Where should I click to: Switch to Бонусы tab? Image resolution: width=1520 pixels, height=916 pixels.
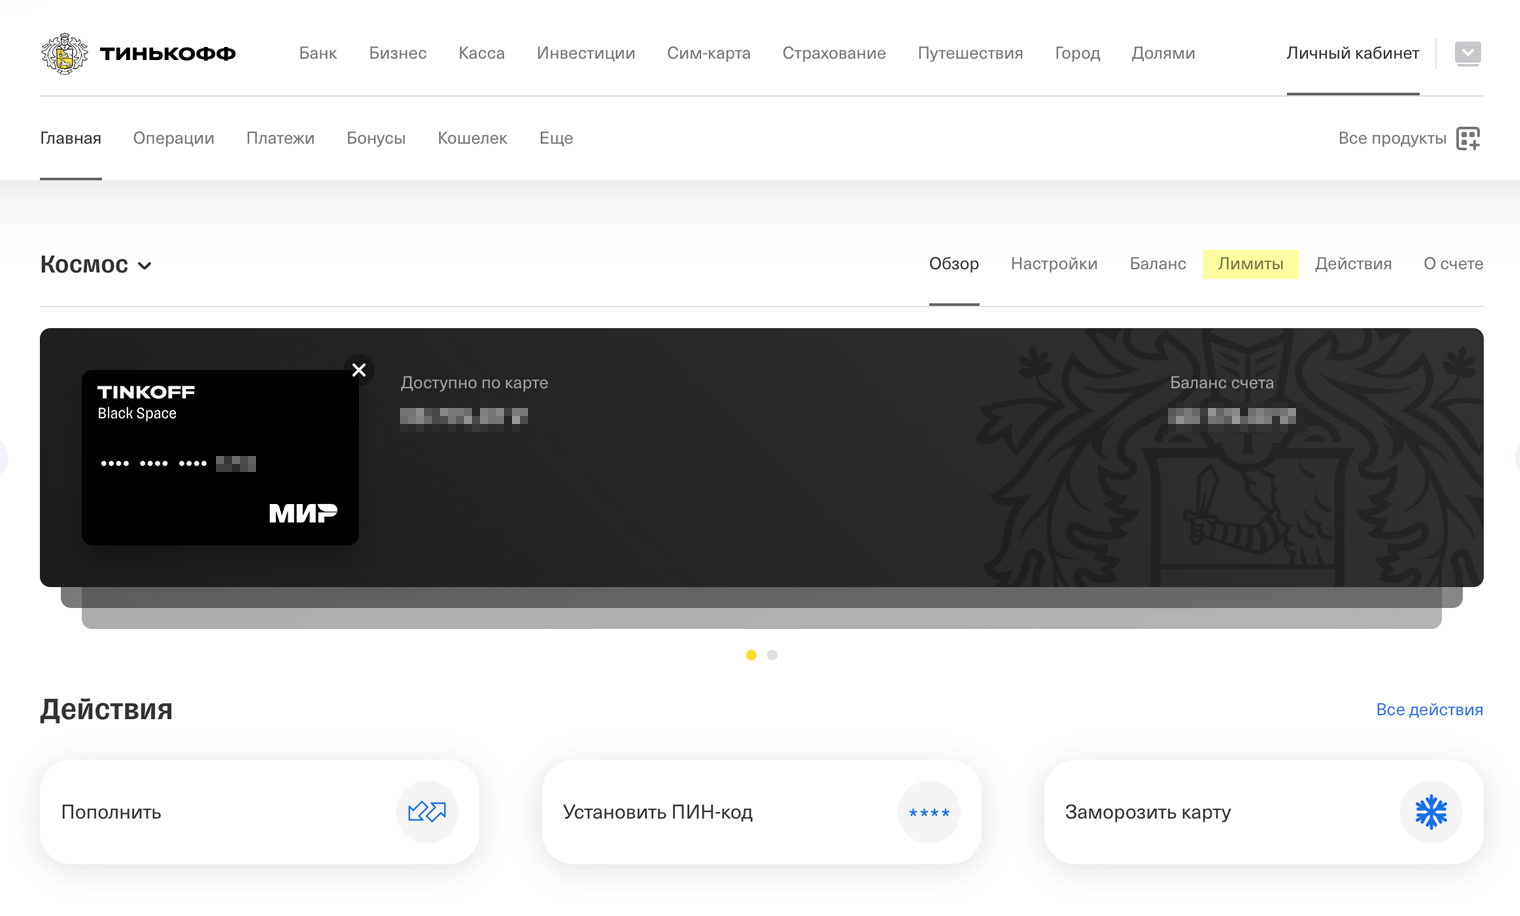point(376,138)
